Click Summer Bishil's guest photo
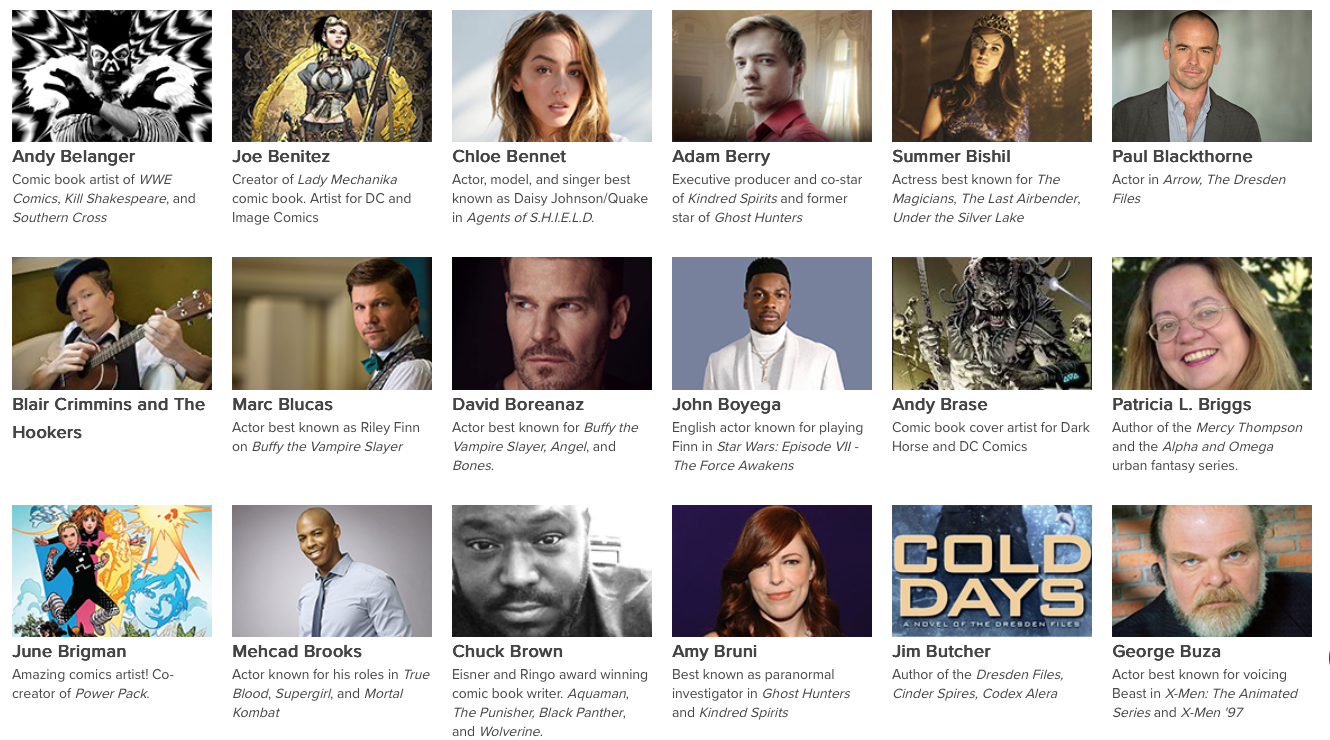Screen dimensions: 1330x740 pyautogui.click(x=992, y=76)
